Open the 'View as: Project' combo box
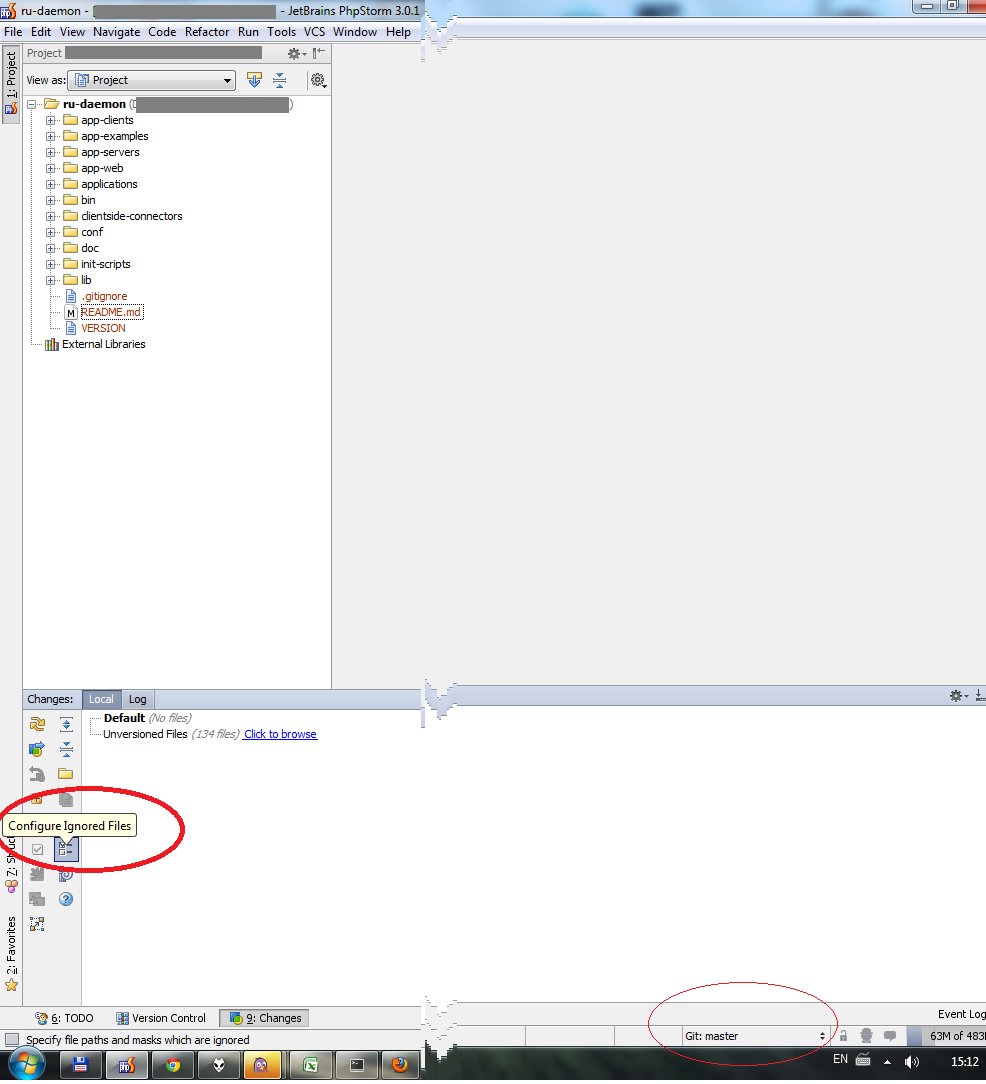The width and height of the screenshot is (986, 1084). (x=151, y=80)
